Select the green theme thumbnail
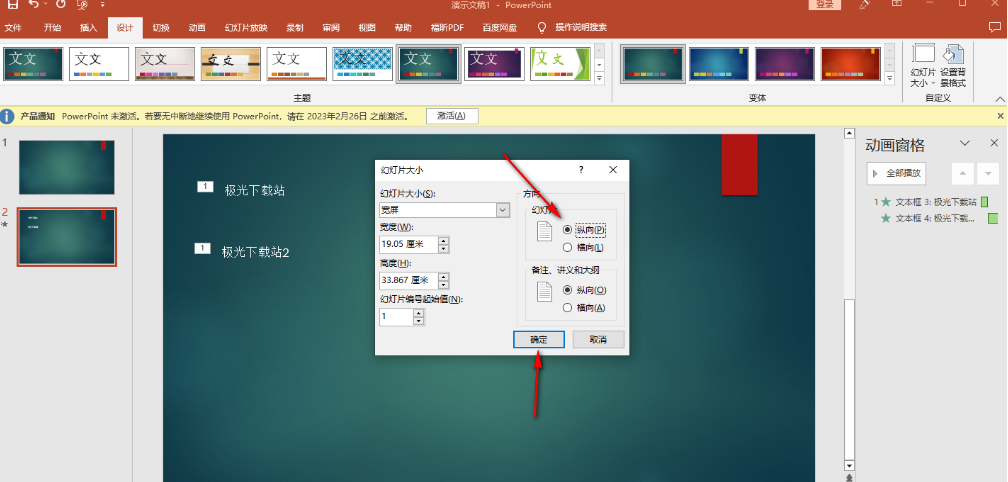The image size is (1008, 482). point(560,64)
